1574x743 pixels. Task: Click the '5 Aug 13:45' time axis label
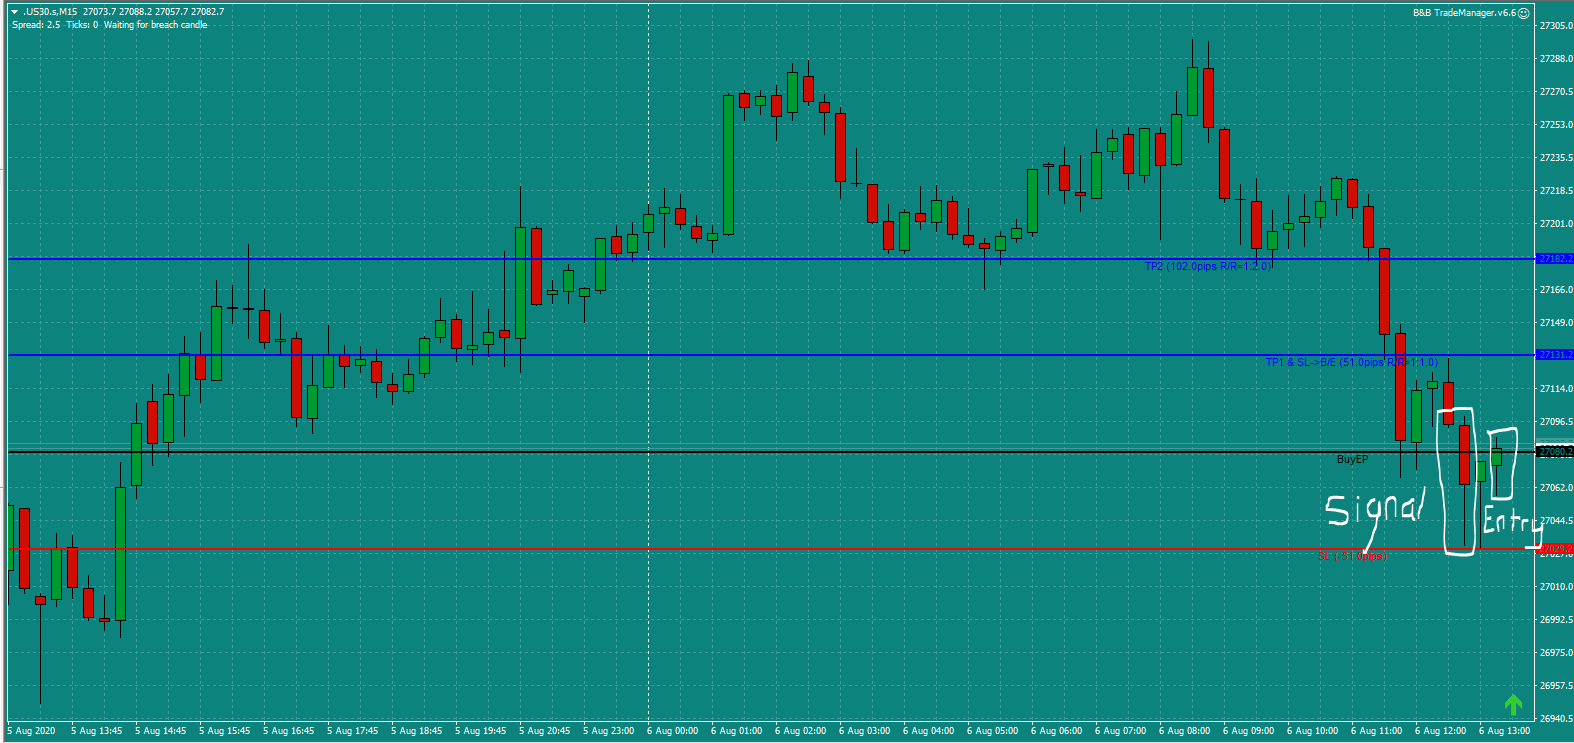(x=97, y=731)
